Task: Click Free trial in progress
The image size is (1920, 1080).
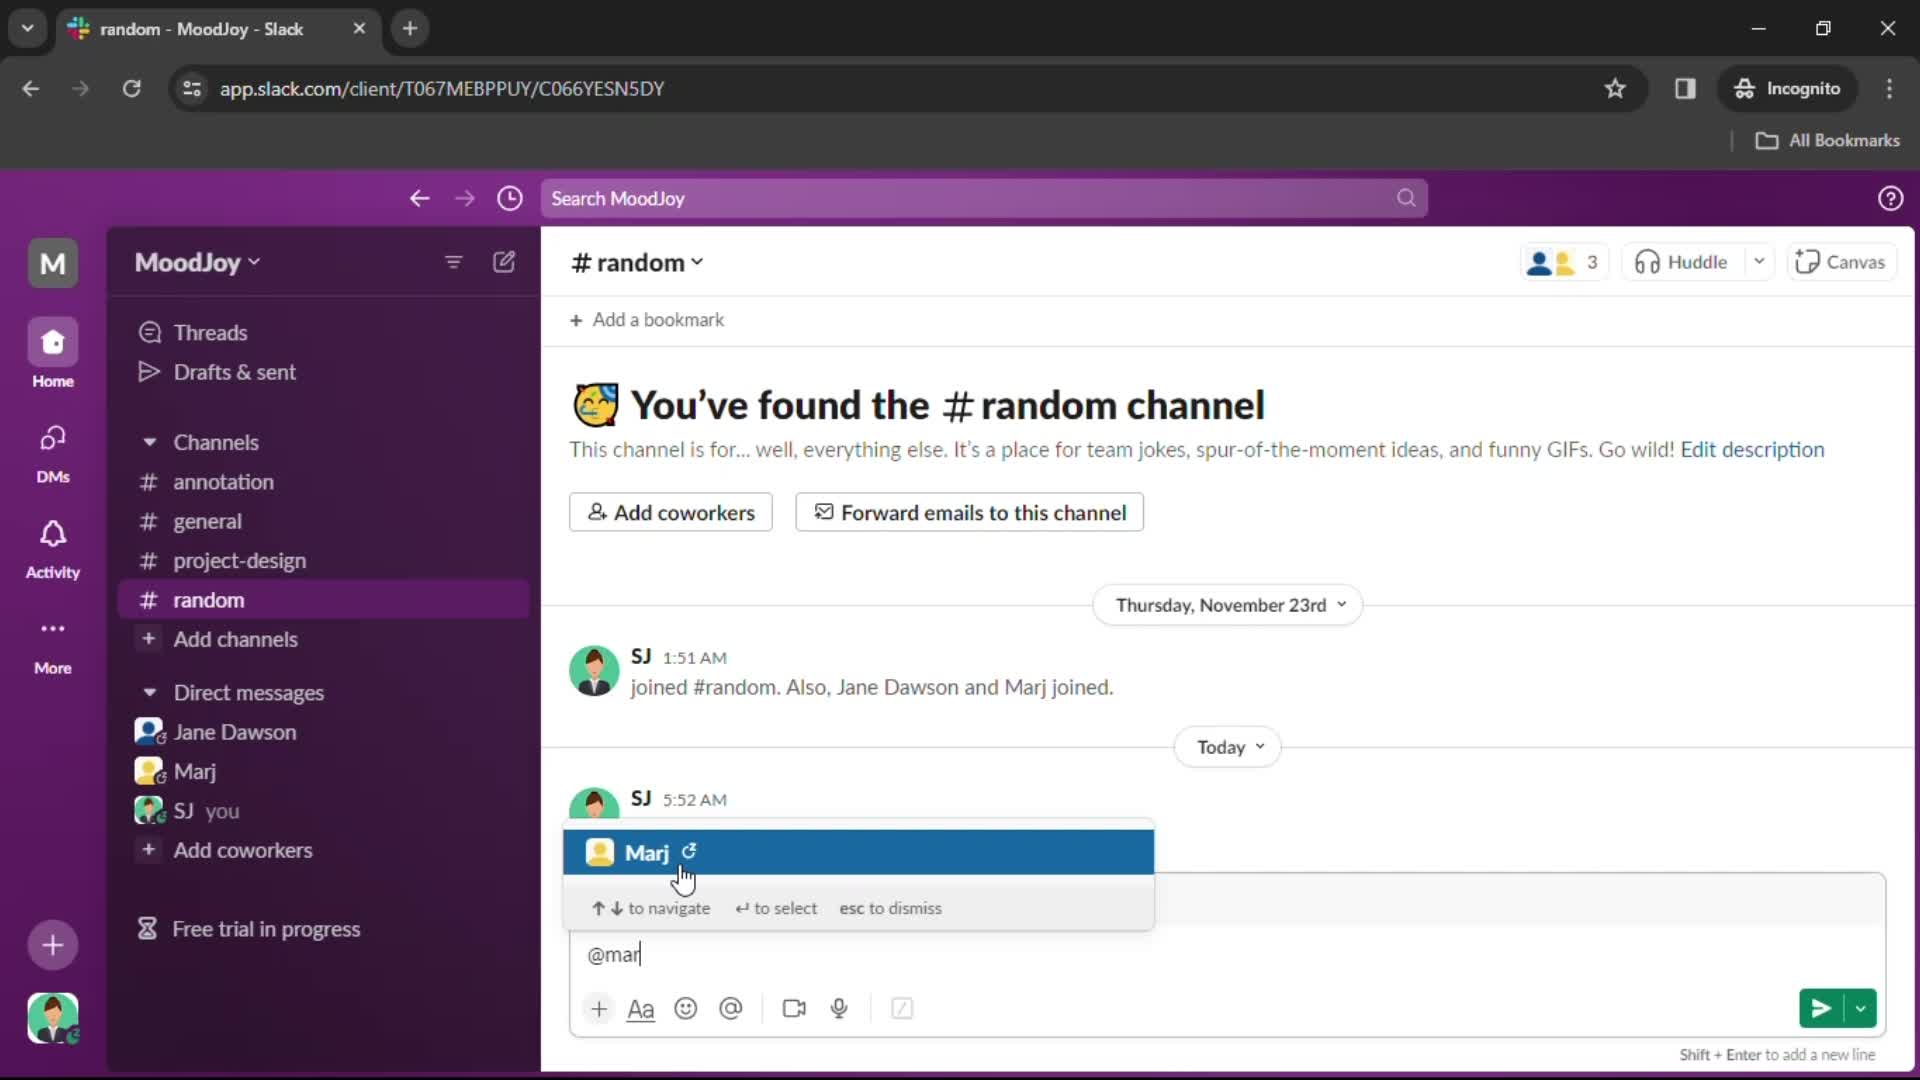Action: click(x=322, y=930)
